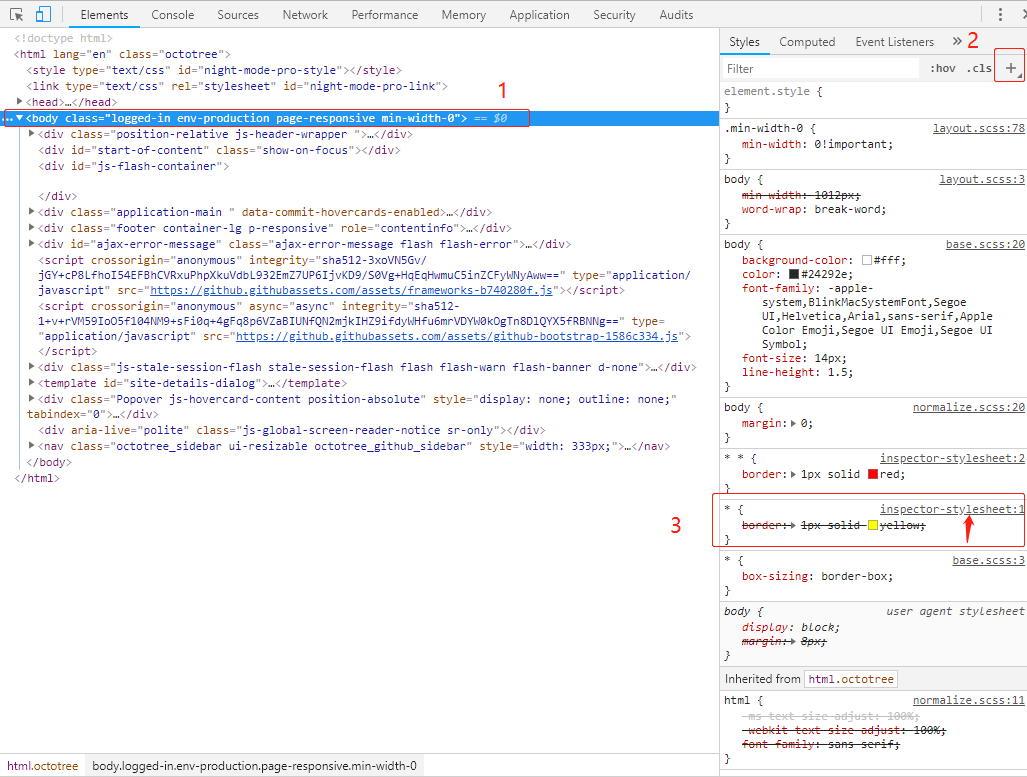Expand the ajax-error-message div
Screen dimensions: 1027x777
coord(31,244)
